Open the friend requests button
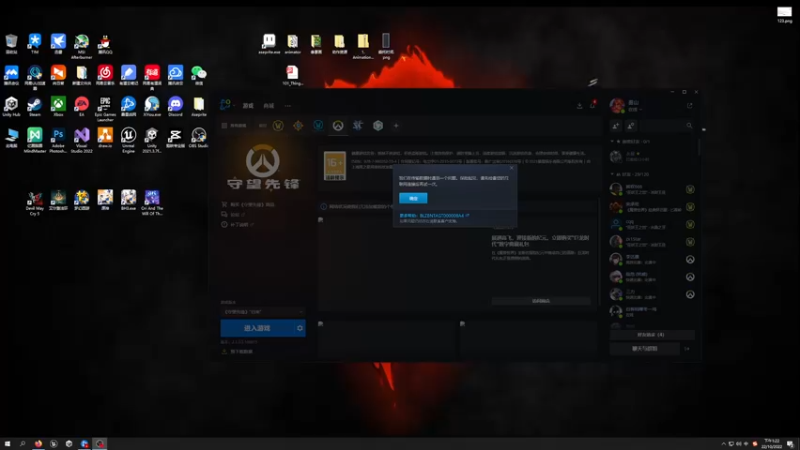 pyautogui.click(x=651, y=335)
